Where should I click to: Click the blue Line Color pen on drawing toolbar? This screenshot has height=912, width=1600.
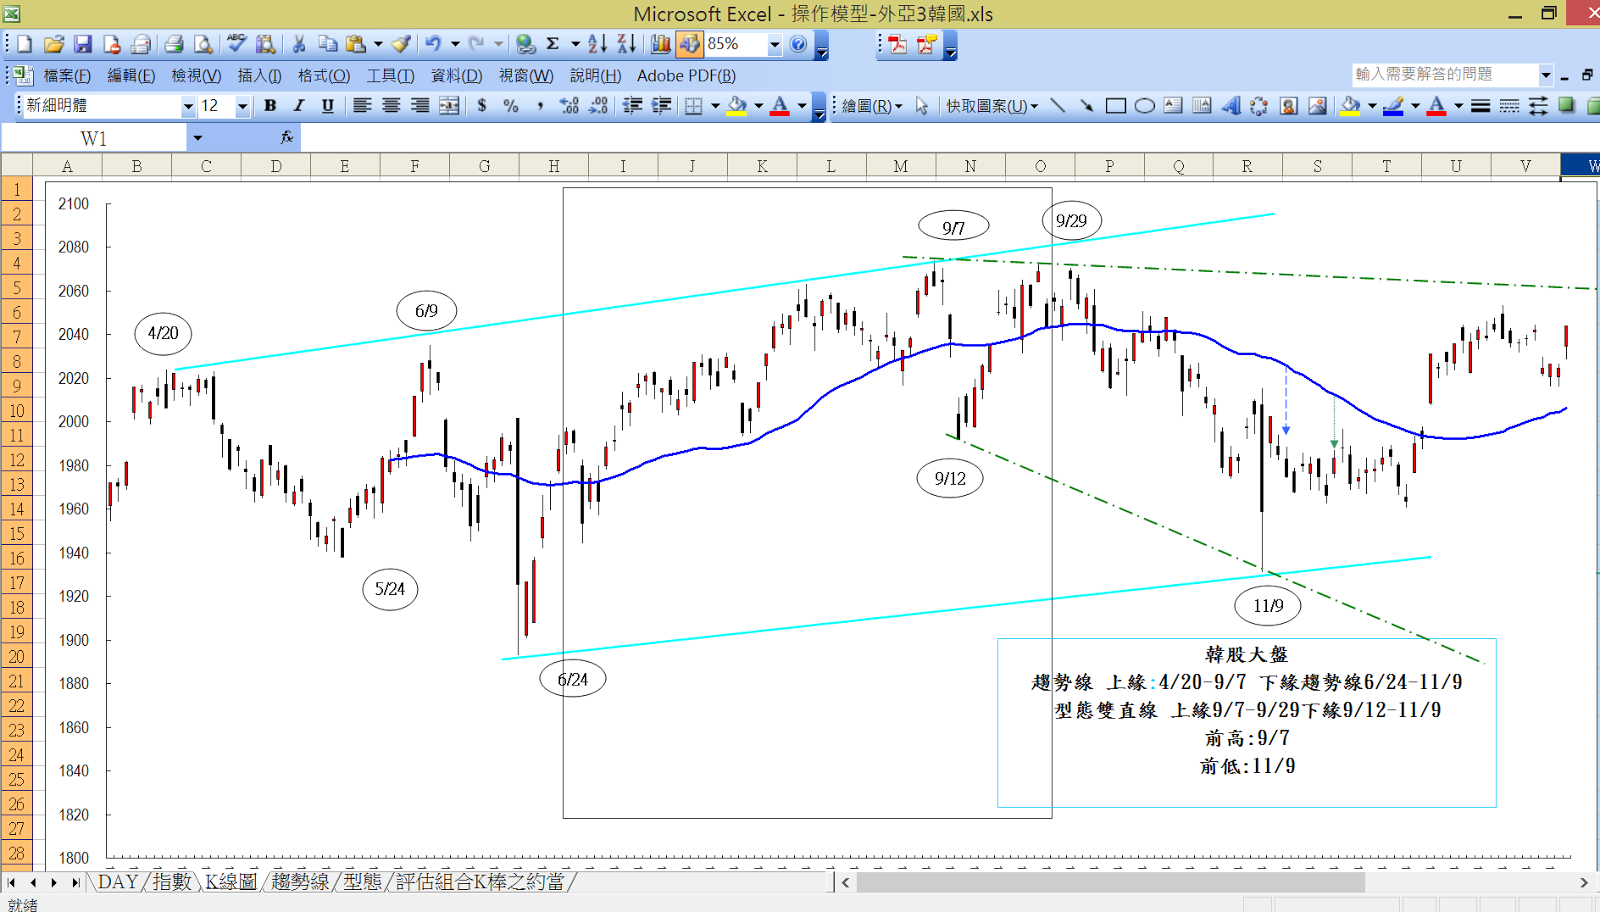1393,106
